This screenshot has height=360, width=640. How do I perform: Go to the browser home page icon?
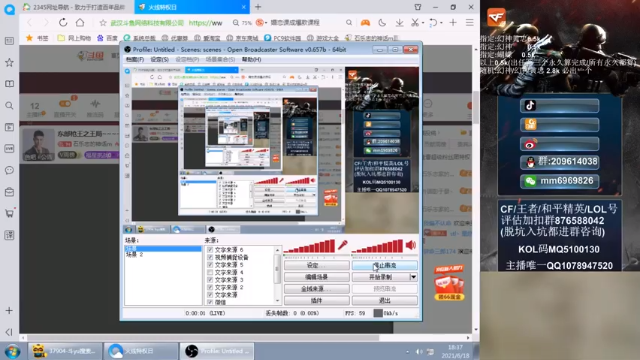(x=80, y=22)
